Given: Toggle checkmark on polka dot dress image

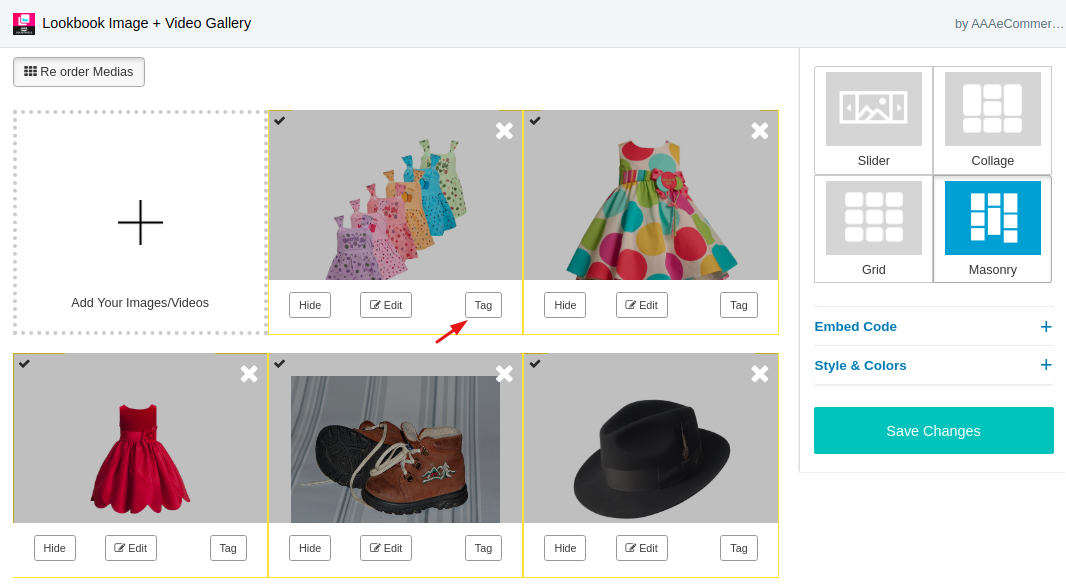Looking at the screenshot, I should tap(535, 120).
